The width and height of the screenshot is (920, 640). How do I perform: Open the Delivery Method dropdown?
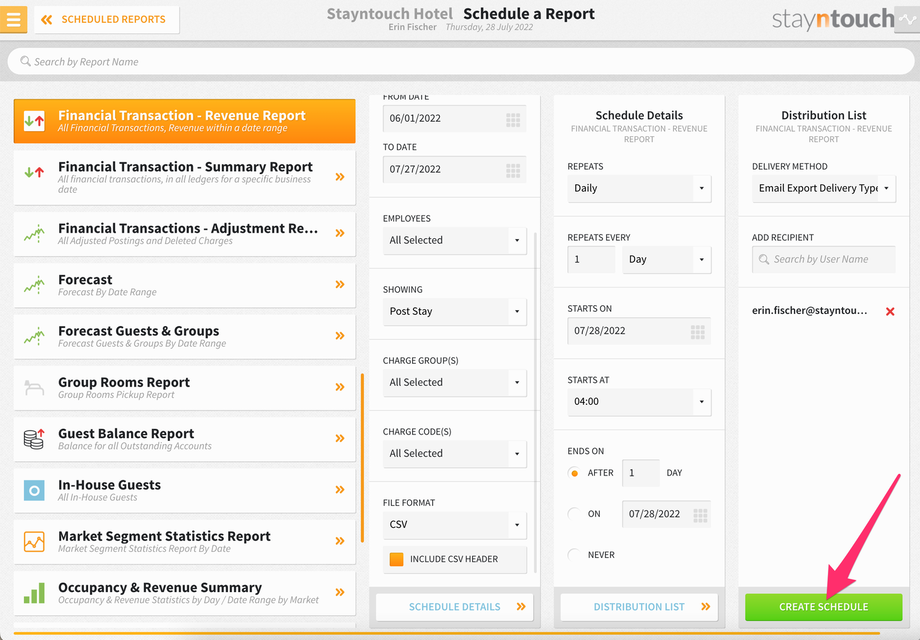click(x=824, y=188)
